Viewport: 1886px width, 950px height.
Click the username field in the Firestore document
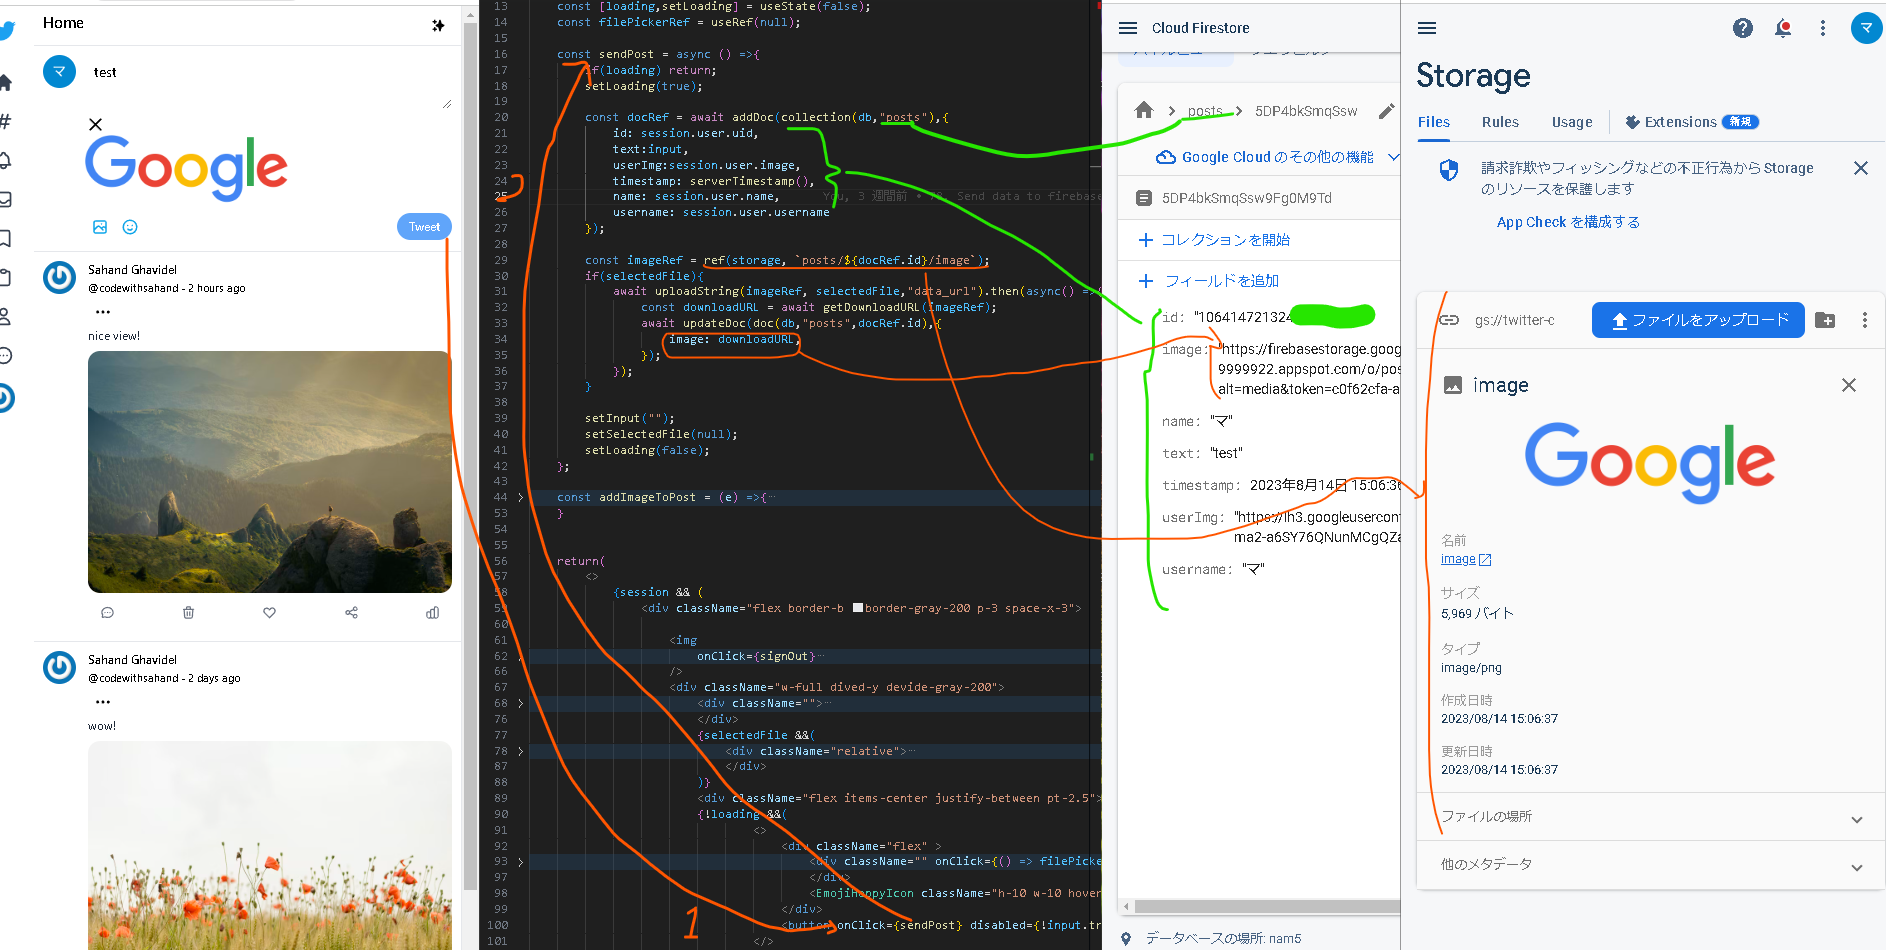click(x=1213, y=569)
